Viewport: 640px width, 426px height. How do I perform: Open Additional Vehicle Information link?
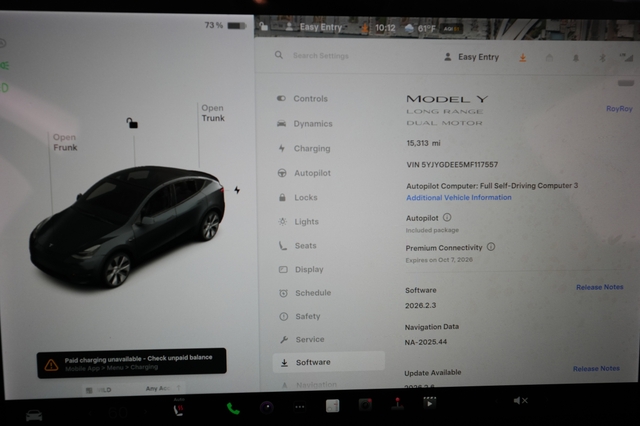(459, 197)
